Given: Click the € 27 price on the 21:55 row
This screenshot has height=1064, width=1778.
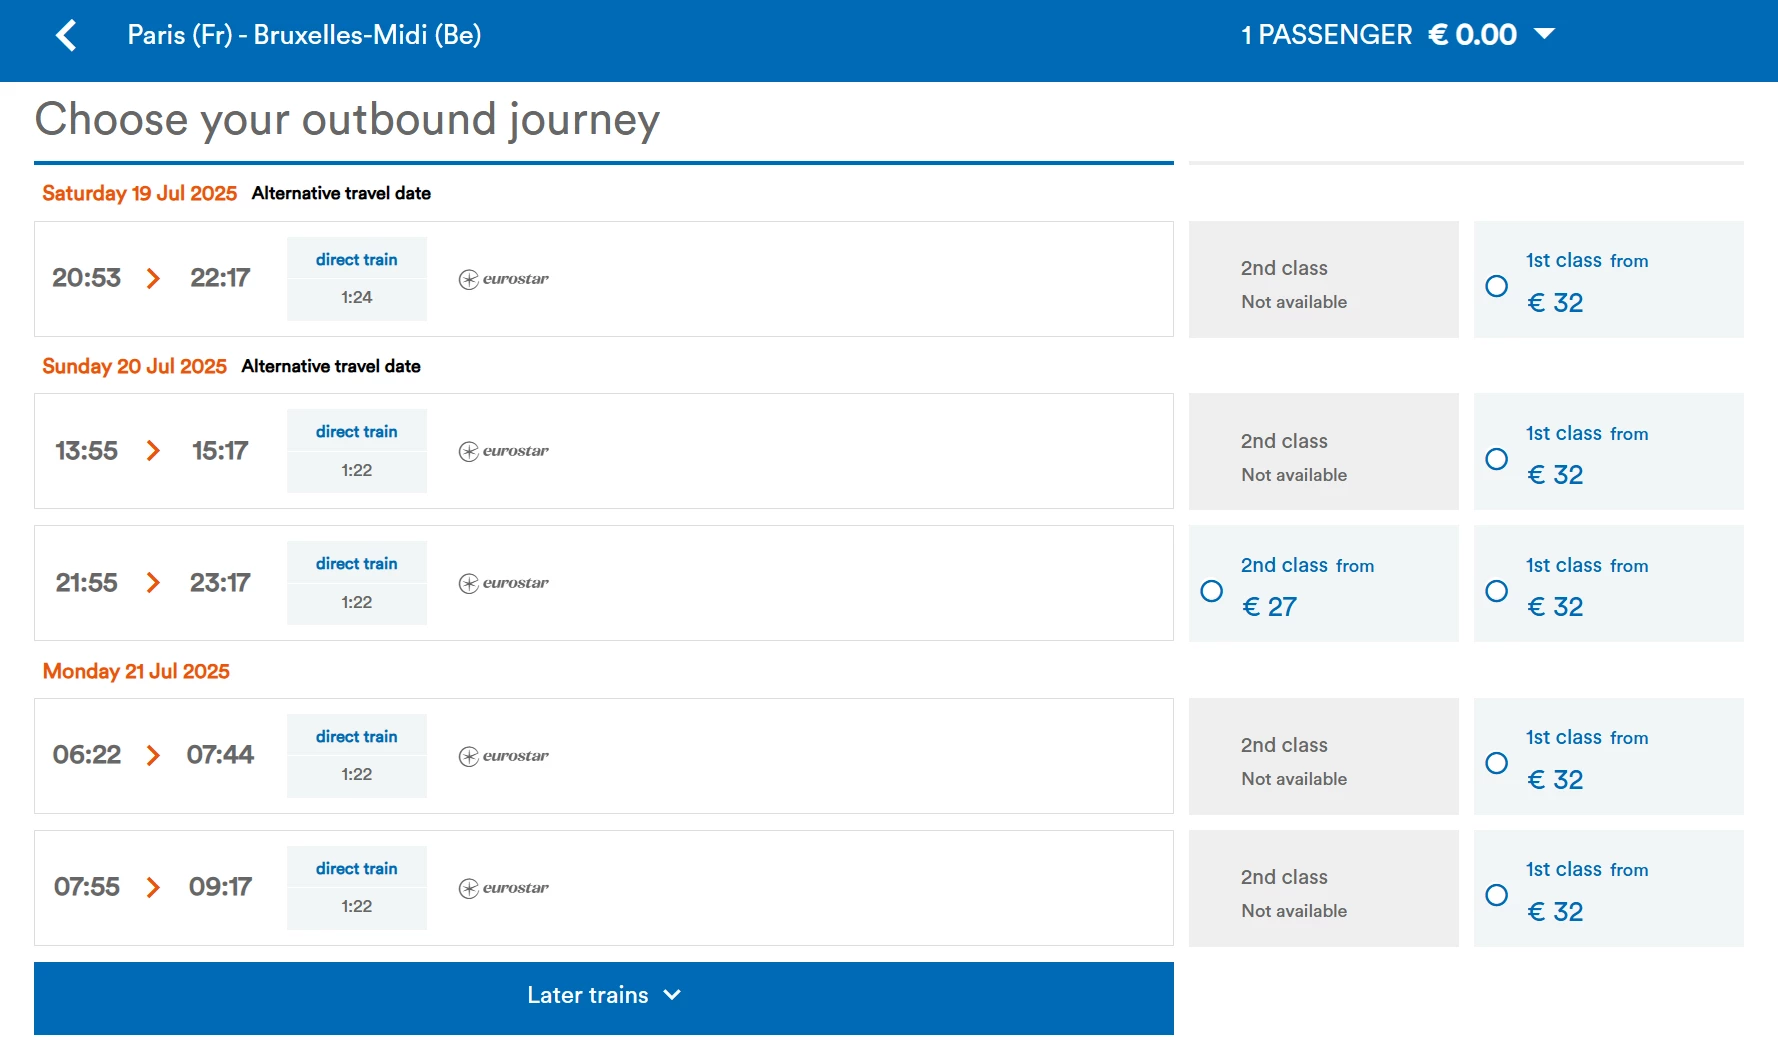Looking at the screenshot, I should pos(1269,607).
